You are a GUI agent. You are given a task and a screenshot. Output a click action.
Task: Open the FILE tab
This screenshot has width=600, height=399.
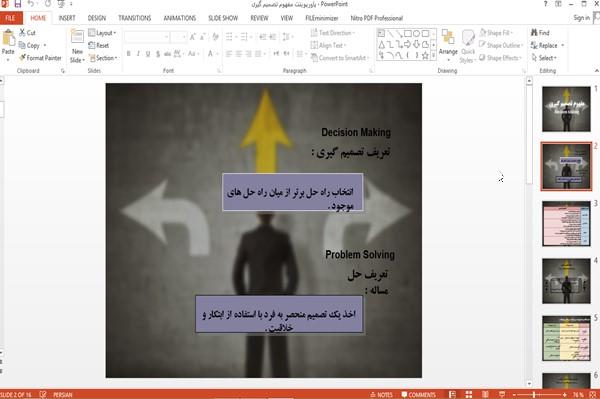click(11, 18)
